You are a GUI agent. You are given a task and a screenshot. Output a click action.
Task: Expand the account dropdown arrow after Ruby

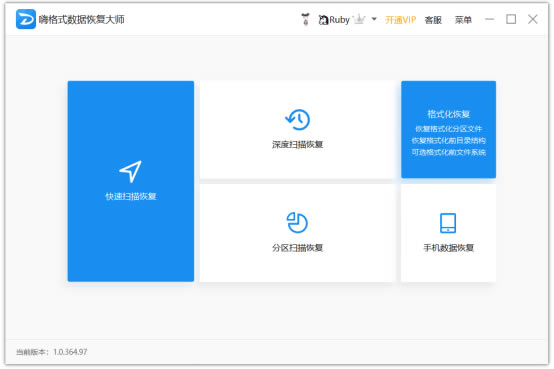374,19
